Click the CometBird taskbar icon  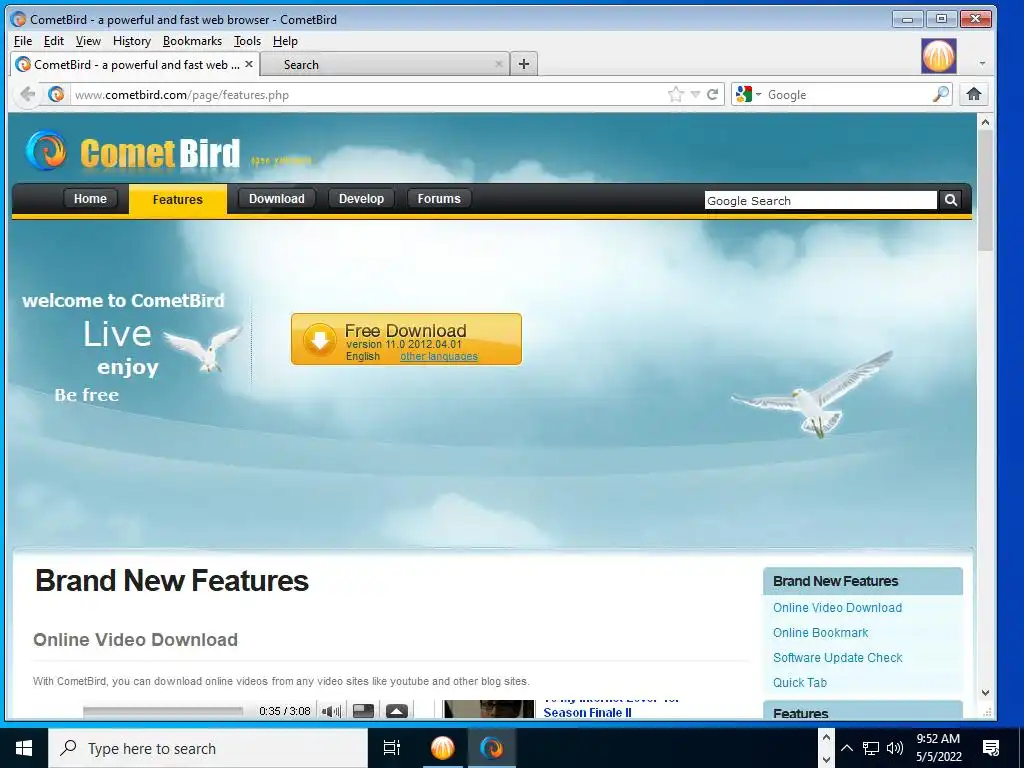pos(492,748)
